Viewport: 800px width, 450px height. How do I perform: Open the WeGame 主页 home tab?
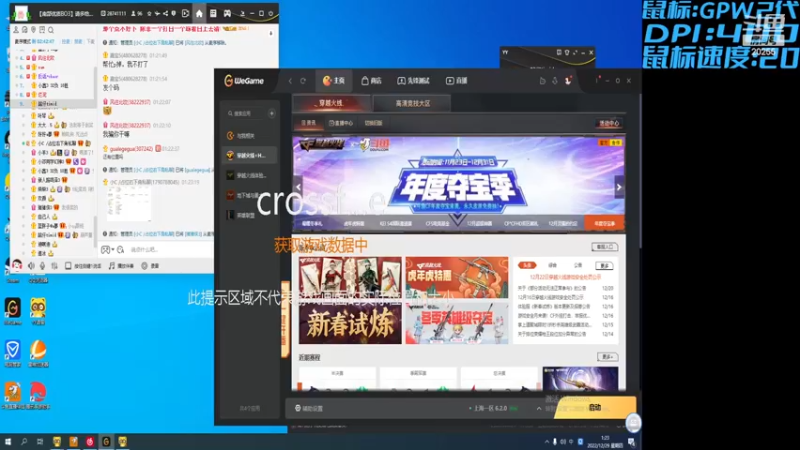[x=334, y=81]
